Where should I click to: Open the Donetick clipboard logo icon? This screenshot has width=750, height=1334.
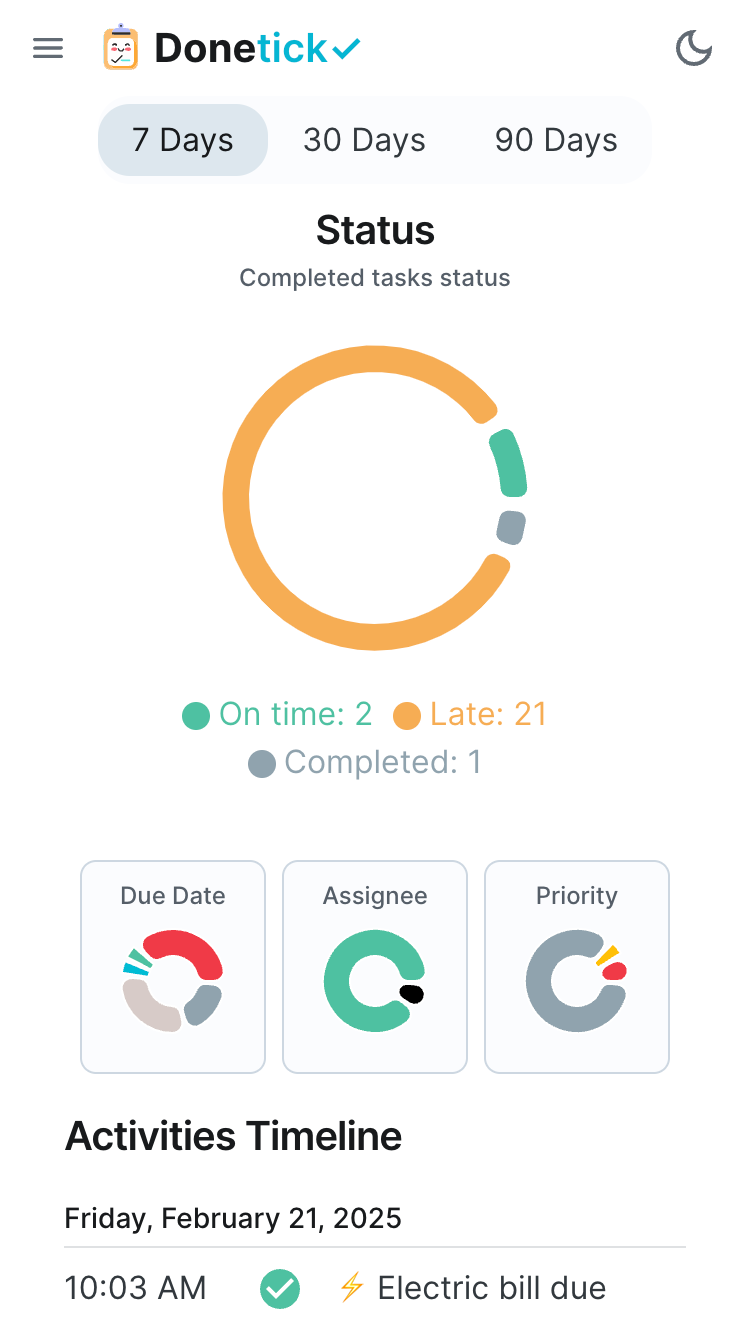(x=122, y=48)
